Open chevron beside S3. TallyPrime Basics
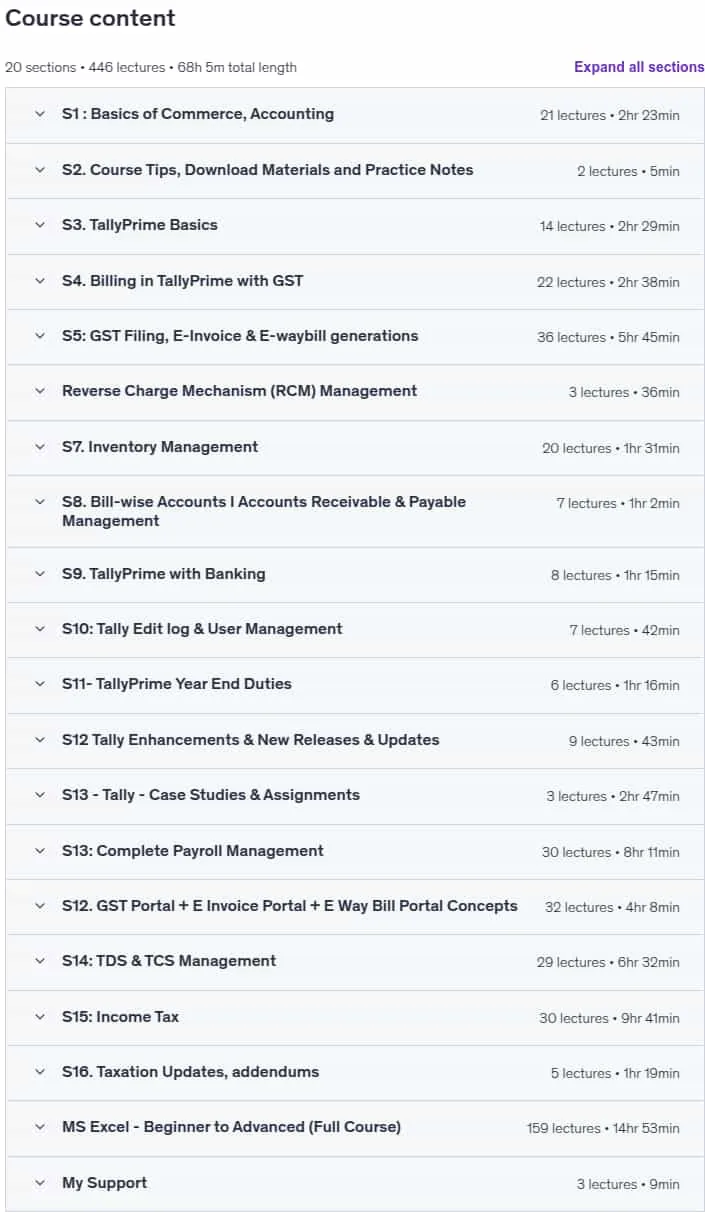Image resolution: width=705 pixels, height=1212 pixels. (40, 225)
